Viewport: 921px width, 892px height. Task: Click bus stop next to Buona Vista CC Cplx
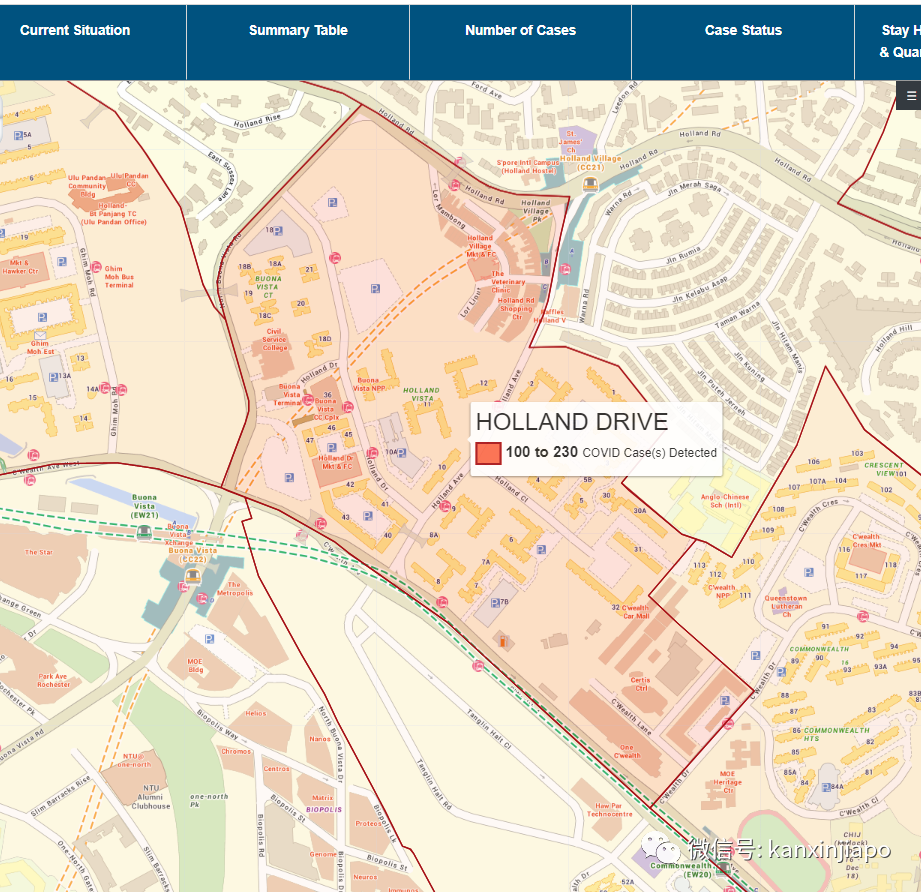(x=348, y=407)
